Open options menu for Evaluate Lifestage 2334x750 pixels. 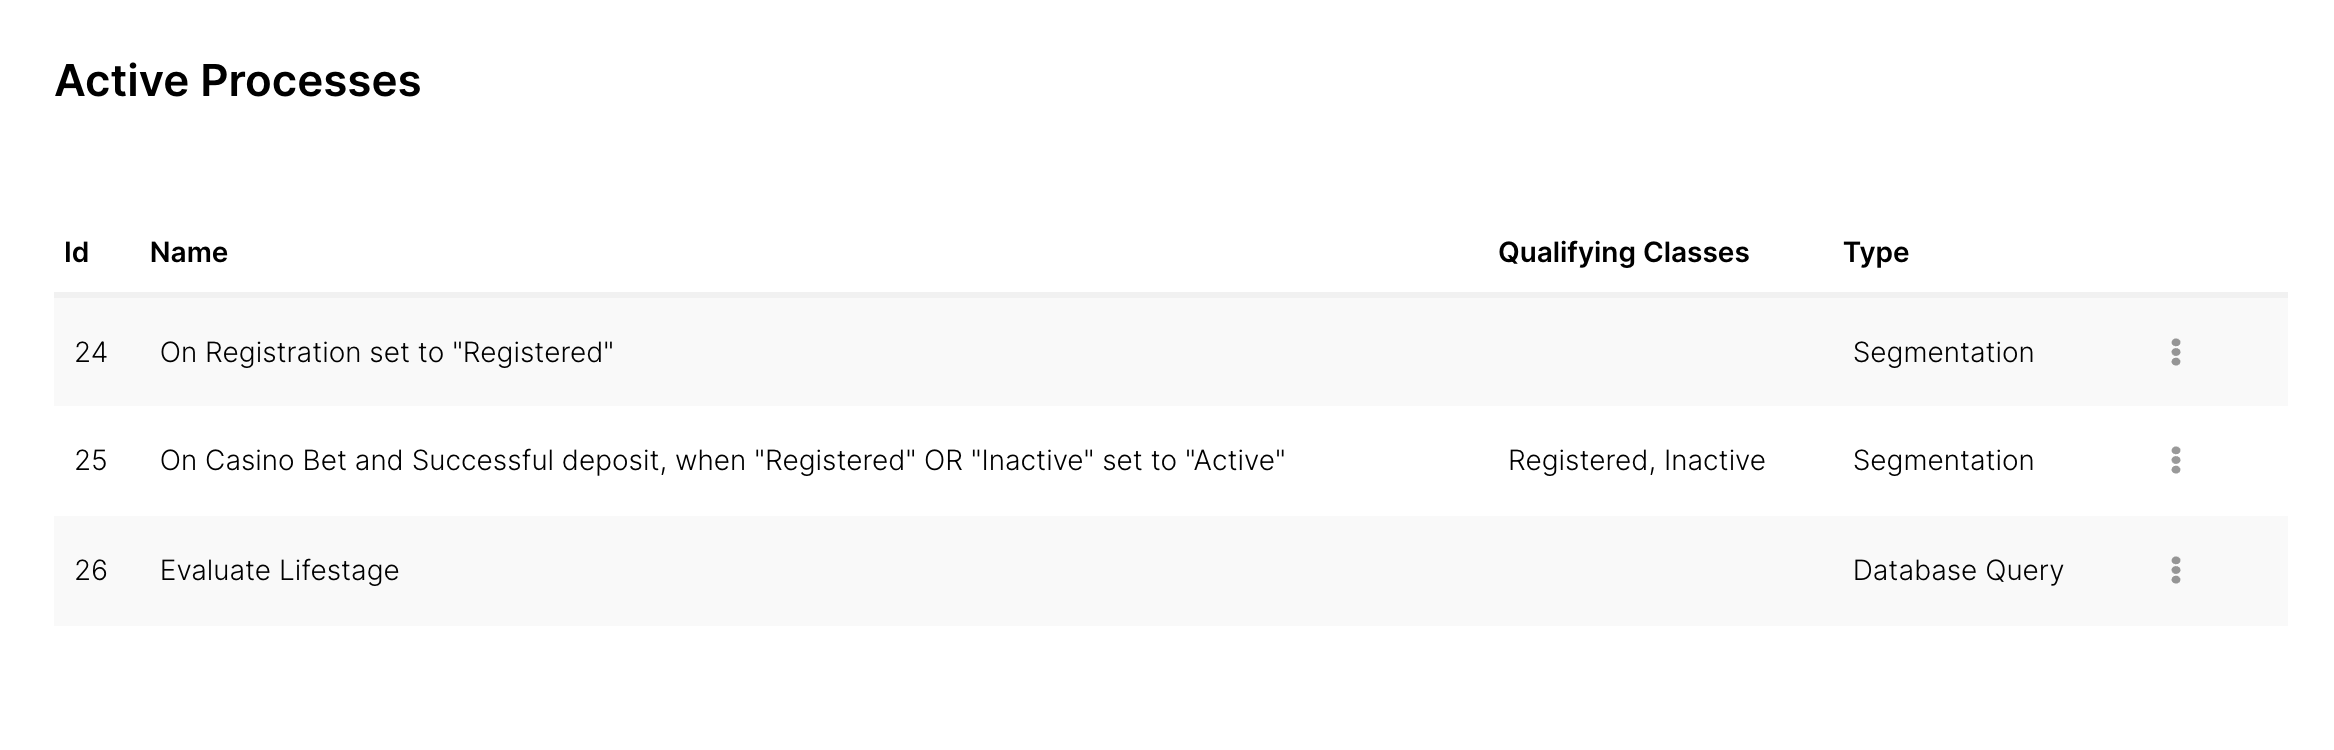pyautogui.click(x=2175, y=570)
